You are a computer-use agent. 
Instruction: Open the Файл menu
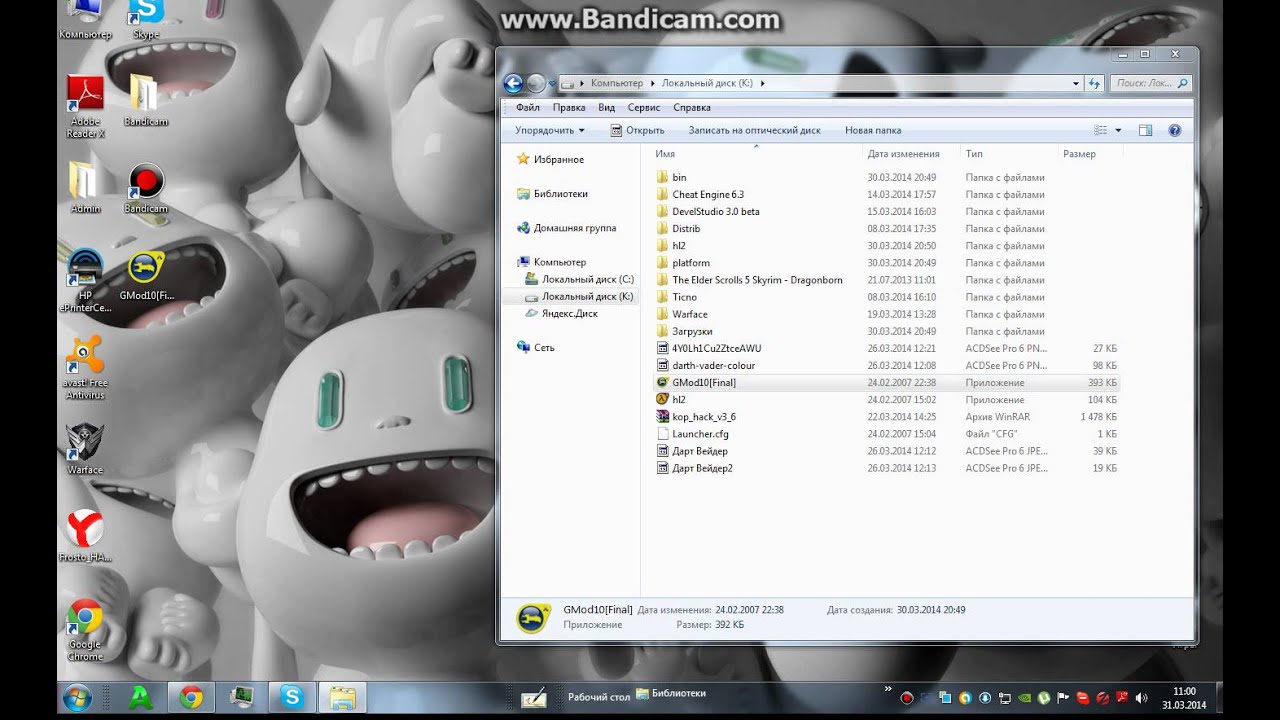tap(528, 107)
